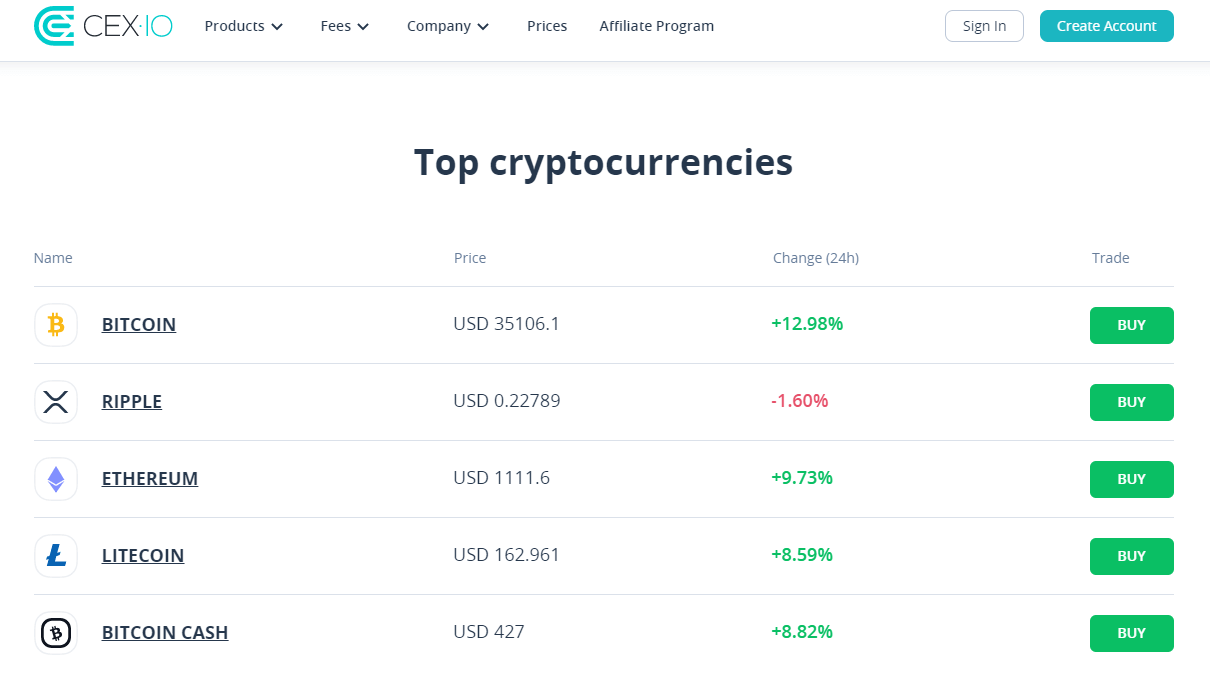
Task: Buy Bitcoin with the BUY button
Action: point(1132,325)
